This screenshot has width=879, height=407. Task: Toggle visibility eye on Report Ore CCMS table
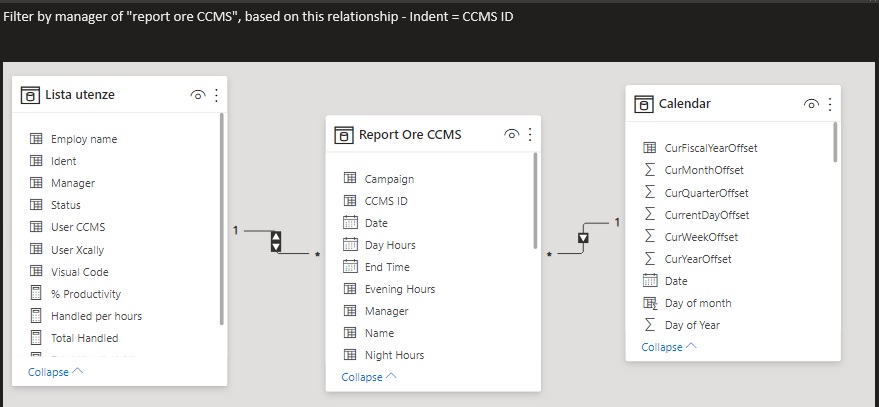[511, 135]
